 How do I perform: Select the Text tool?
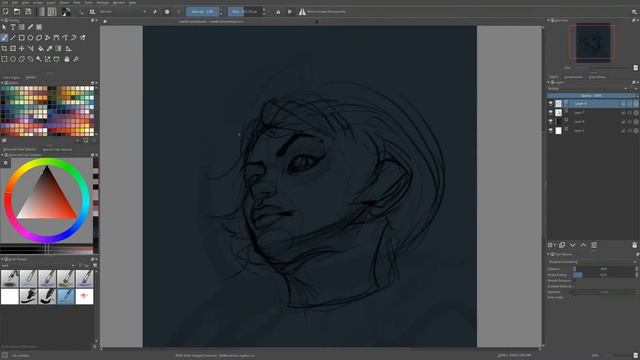tap(13, 27)
